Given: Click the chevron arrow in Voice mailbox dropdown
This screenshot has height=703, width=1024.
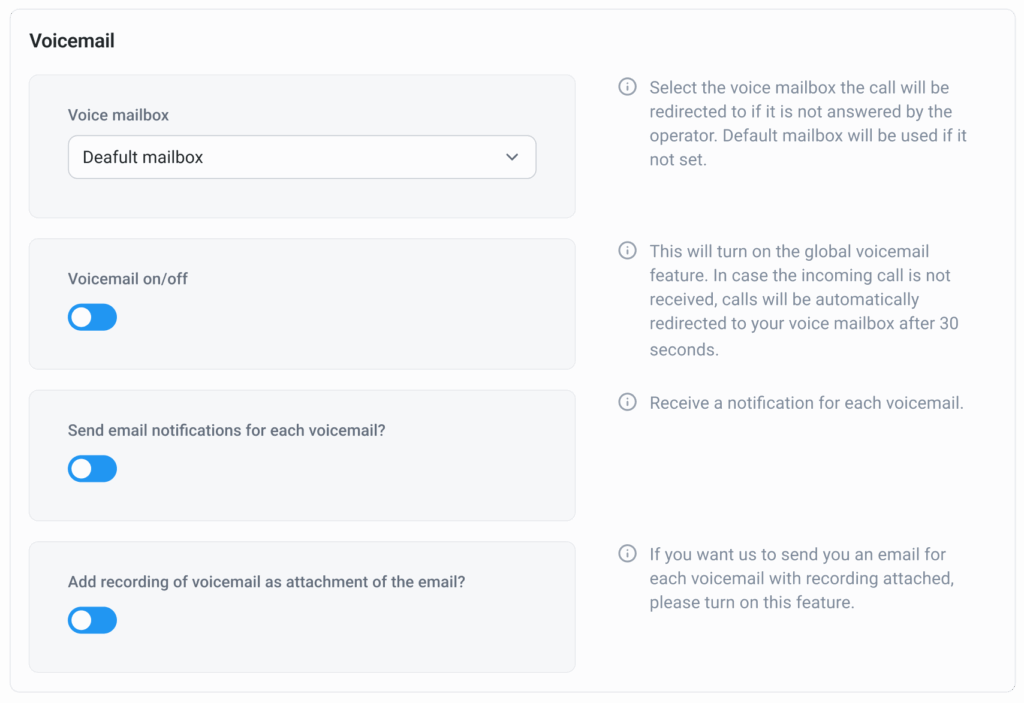Looking at the screenshot, I should pyautogui.click(x=512, y=157).
